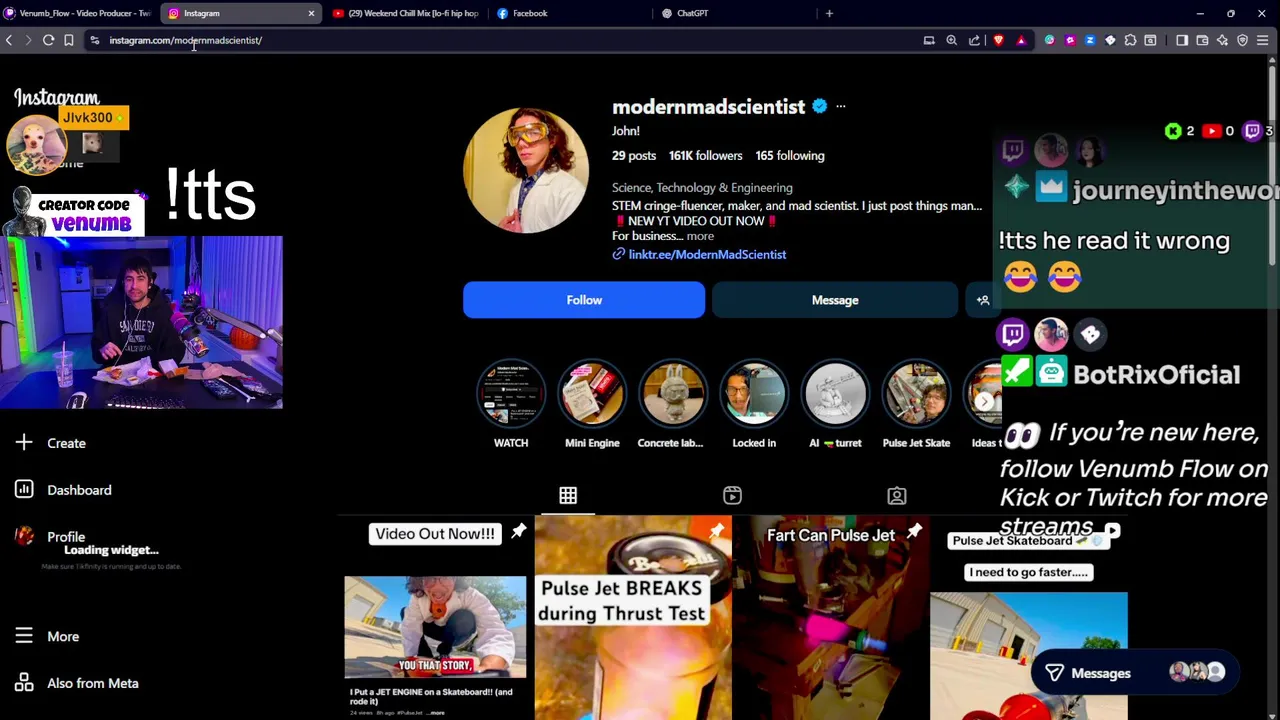This screenshot has height=720, width=1280.
Task: Click the Brave Rewards triangle icon
Action: pyautogui.click(x=1021, y=40)
